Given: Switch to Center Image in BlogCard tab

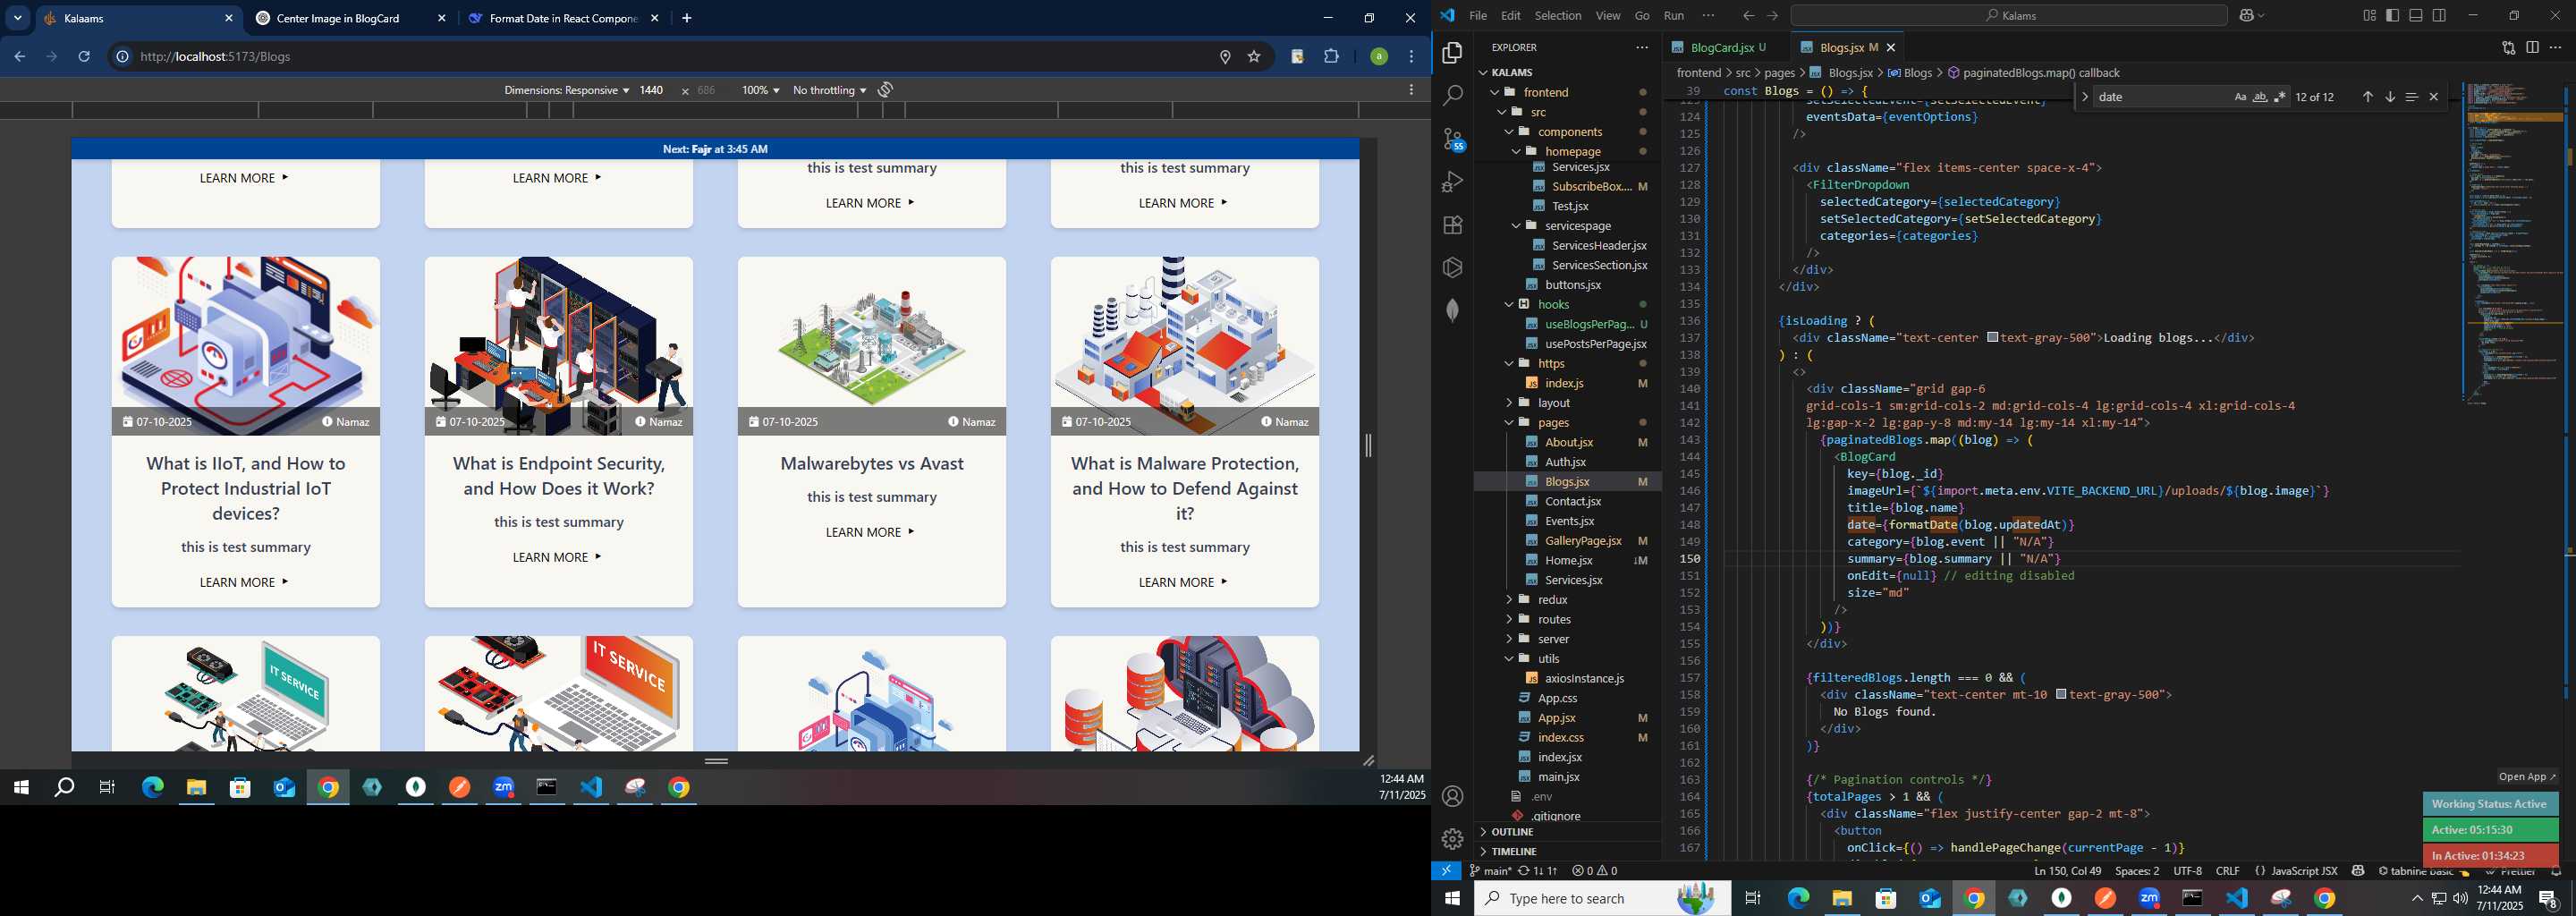Looking at the screenshot, I should [351, 18].
